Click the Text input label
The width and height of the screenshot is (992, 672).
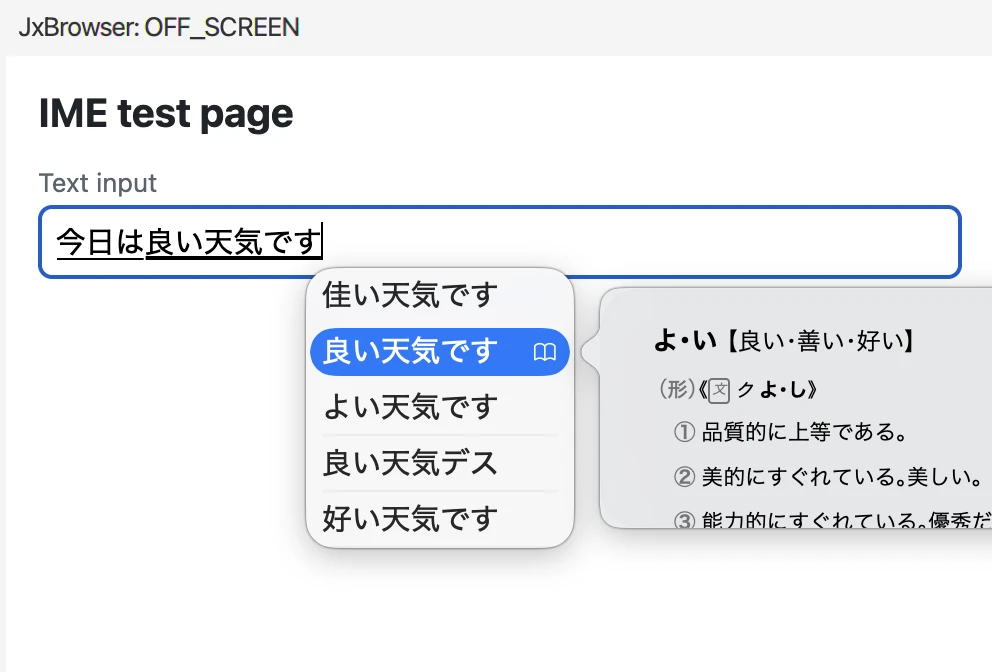[98, 184]
